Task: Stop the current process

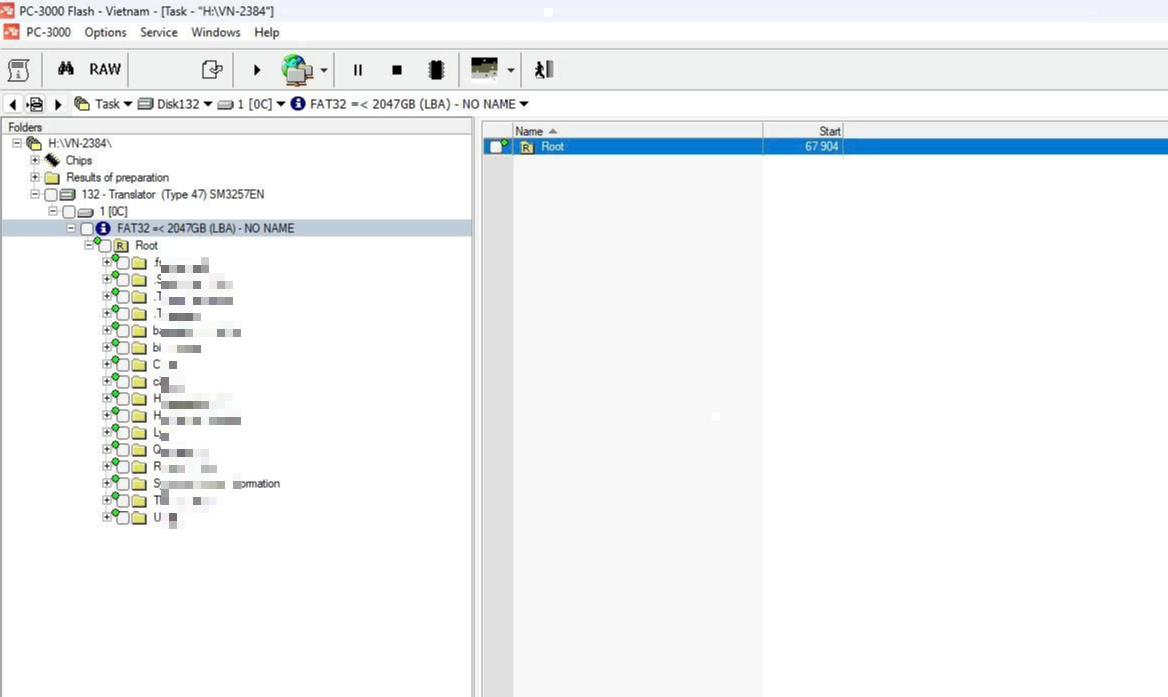Action: tap(397, 70)
